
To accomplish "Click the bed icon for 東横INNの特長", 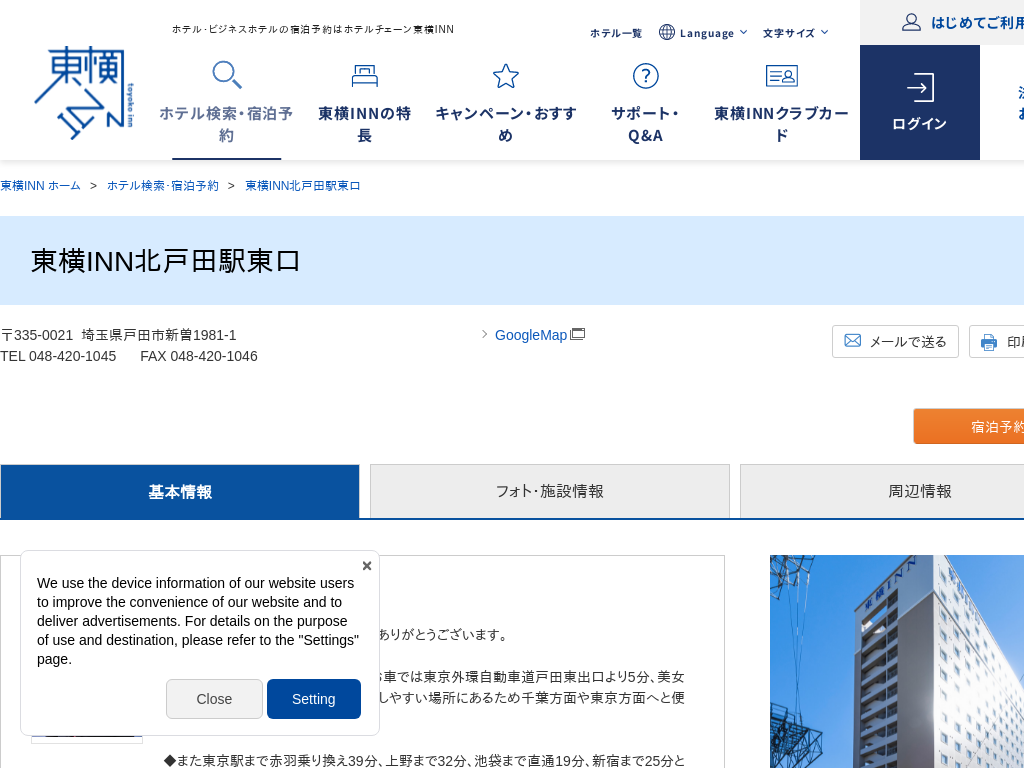I will 364,76.
